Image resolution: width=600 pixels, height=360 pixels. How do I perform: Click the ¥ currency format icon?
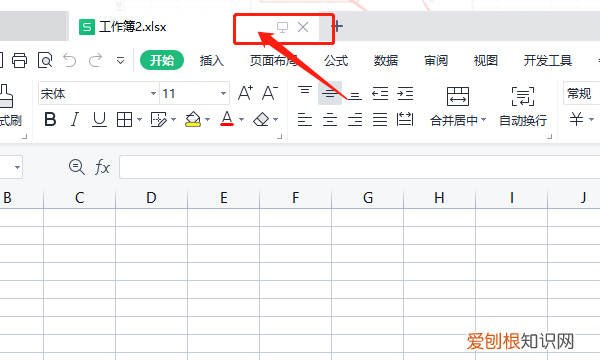pyautogui.click(x=576, y=119)
